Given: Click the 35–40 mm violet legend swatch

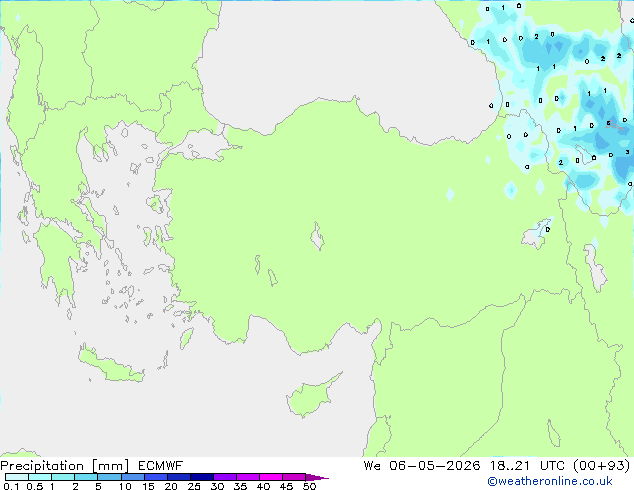Looking at the screenshot, I should click(x=247, y=477).
